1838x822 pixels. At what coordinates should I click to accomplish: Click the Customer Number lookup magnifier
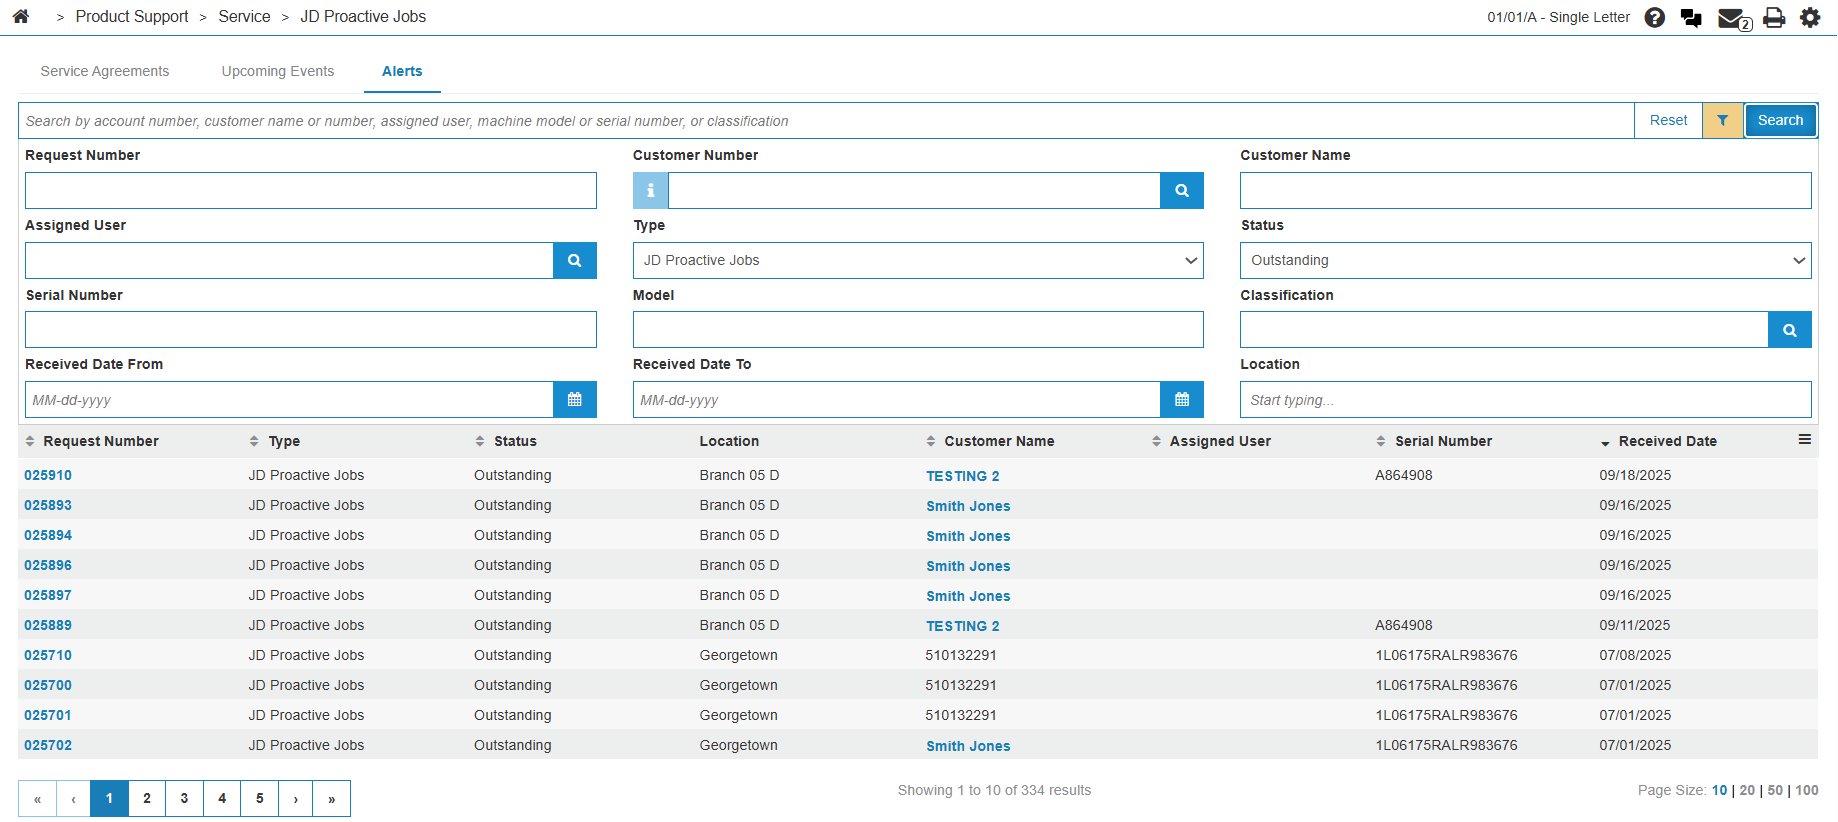coord(1181,191)
